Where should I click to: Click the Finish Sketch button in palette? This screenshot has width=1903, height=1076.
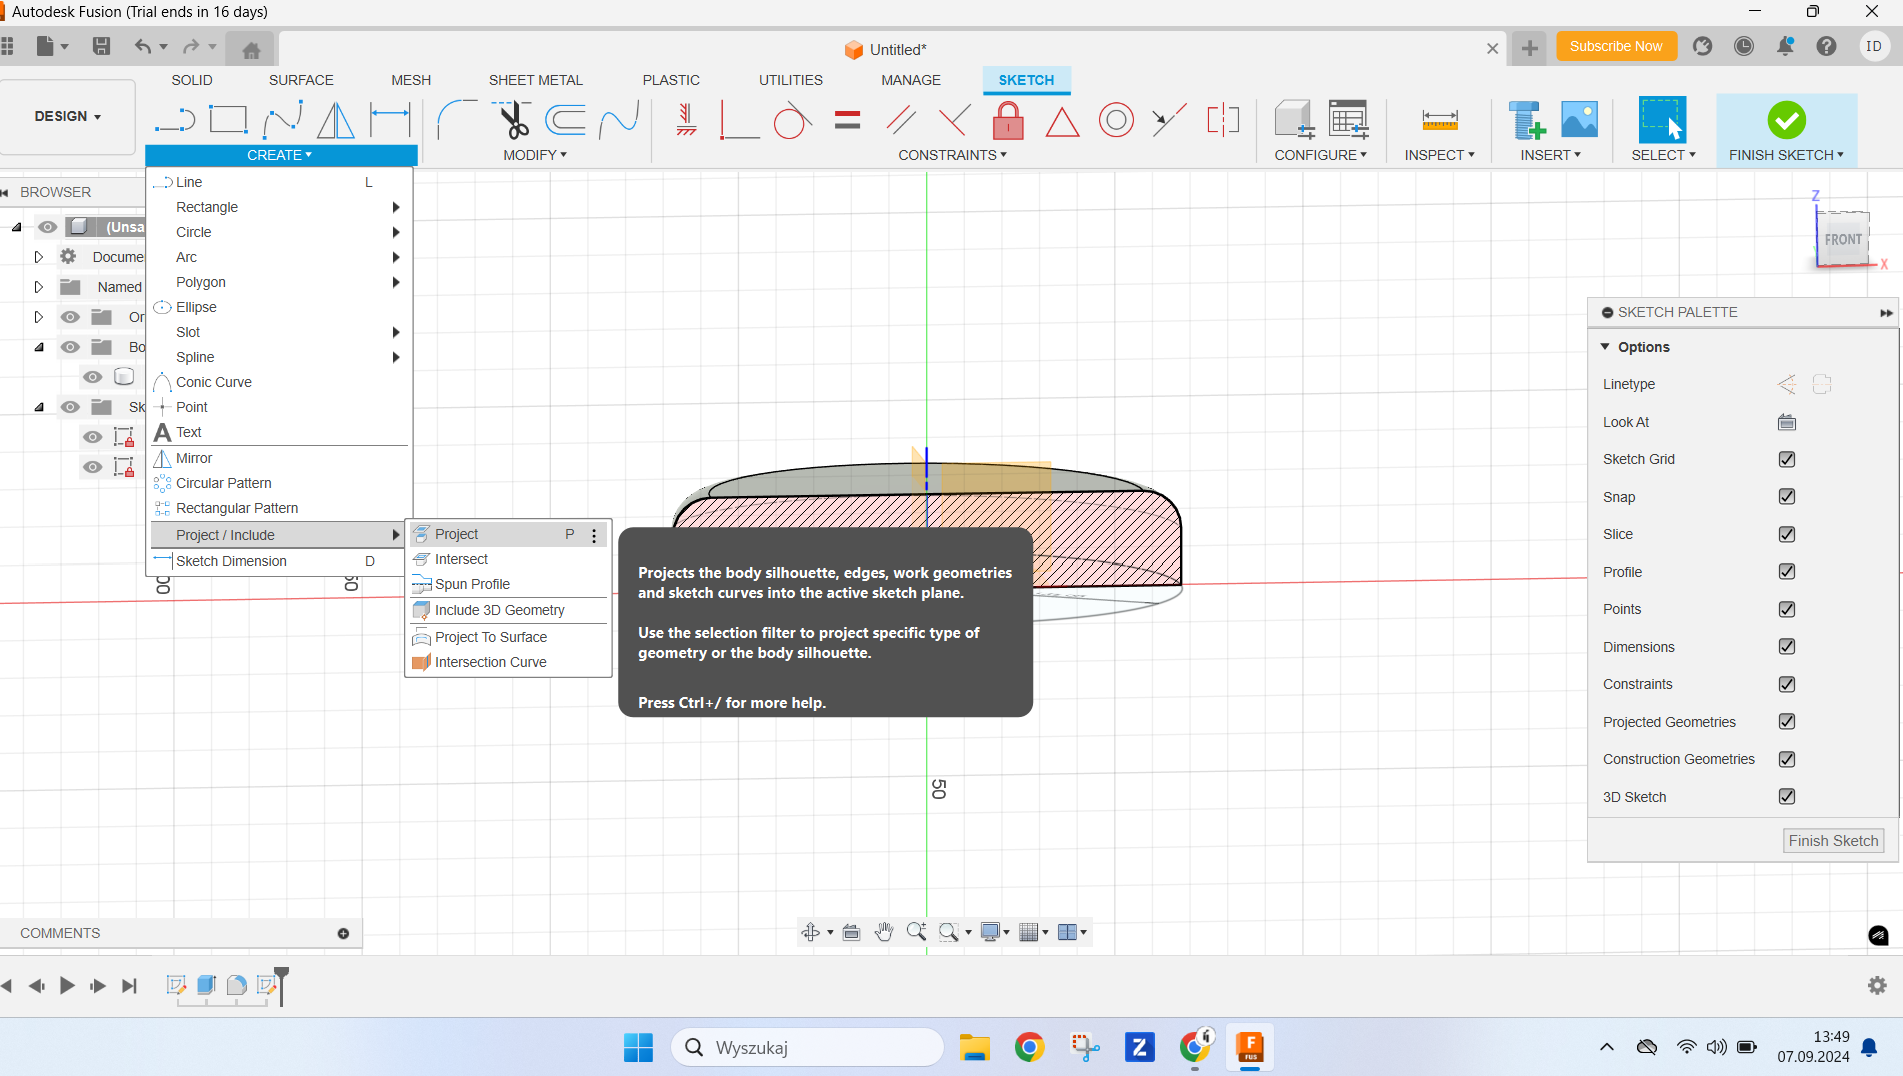pos(1833,841)
